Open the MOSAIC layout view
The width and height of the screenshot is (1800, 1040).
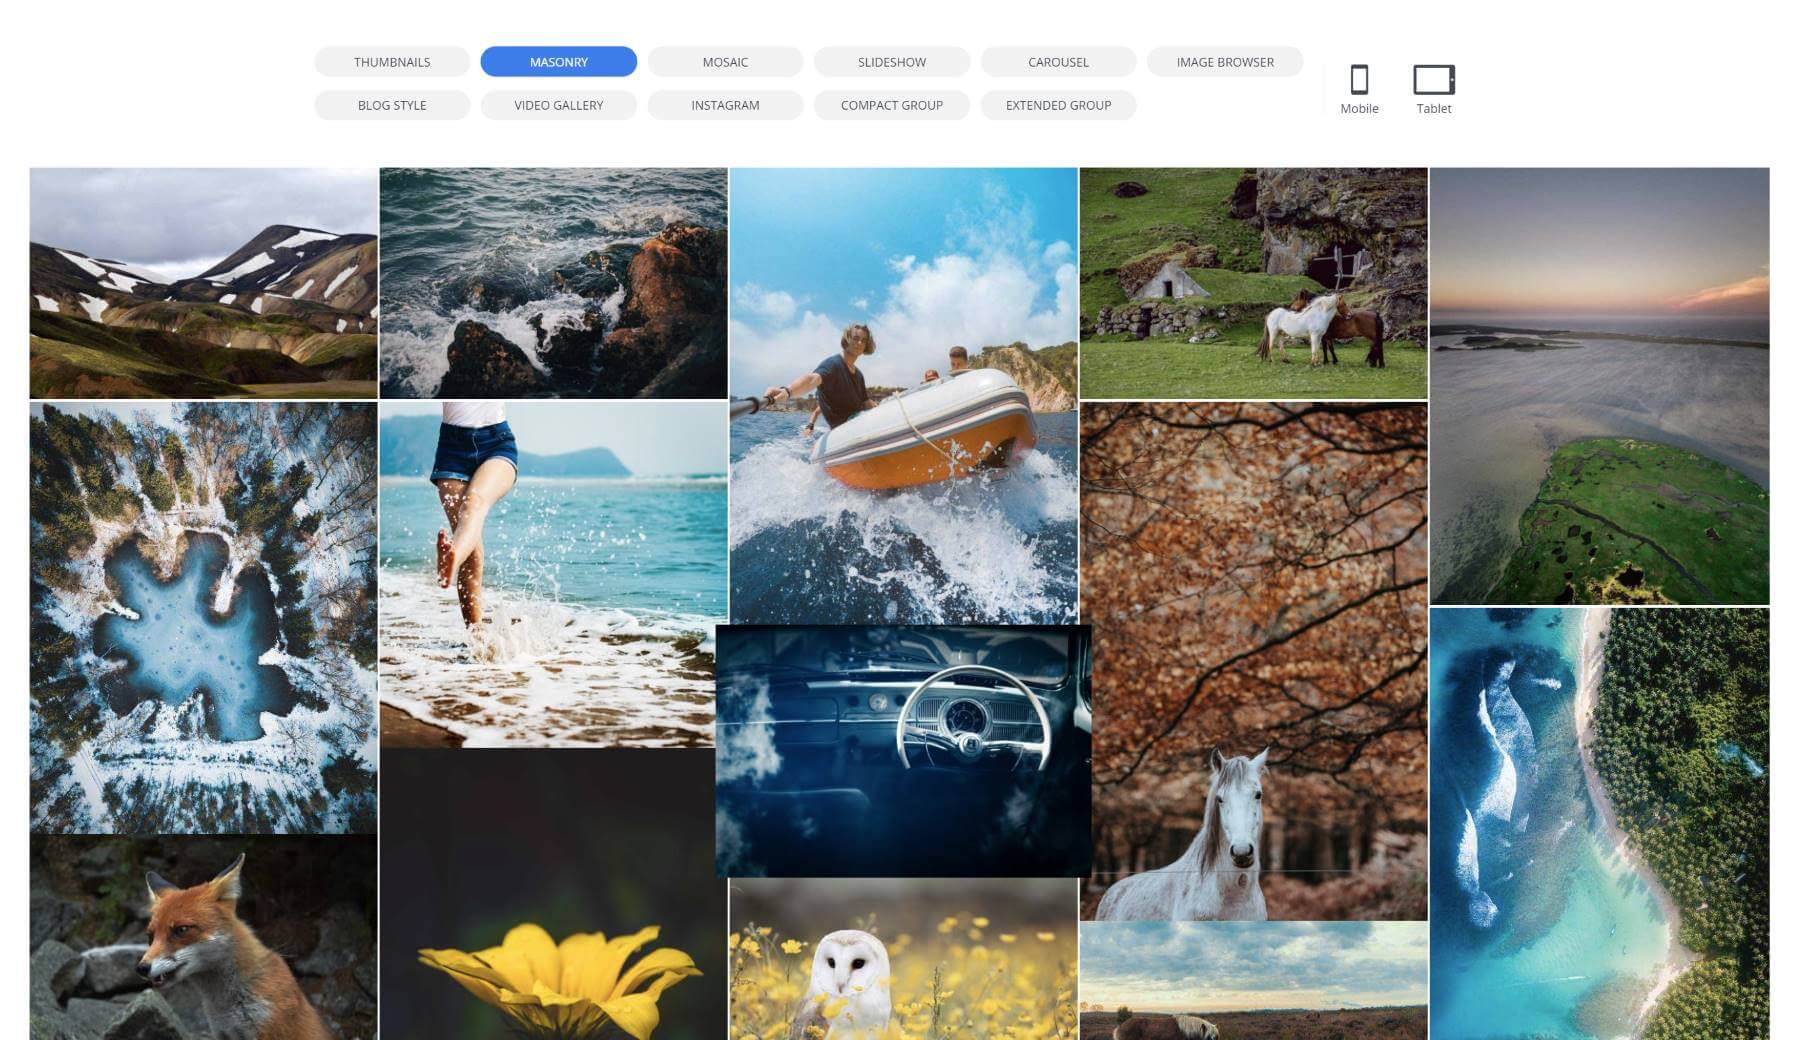pyautogui.click(x=725, y=62)
